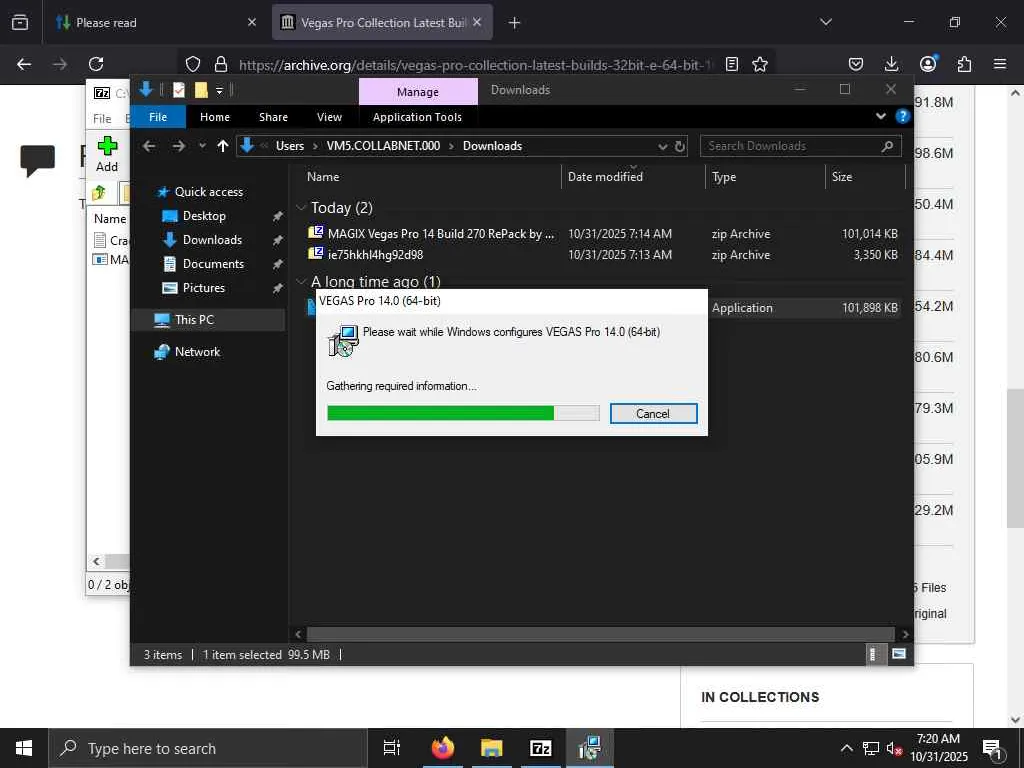
Task: Switch to the View ribbon tab
Action: tap(329, 117)
